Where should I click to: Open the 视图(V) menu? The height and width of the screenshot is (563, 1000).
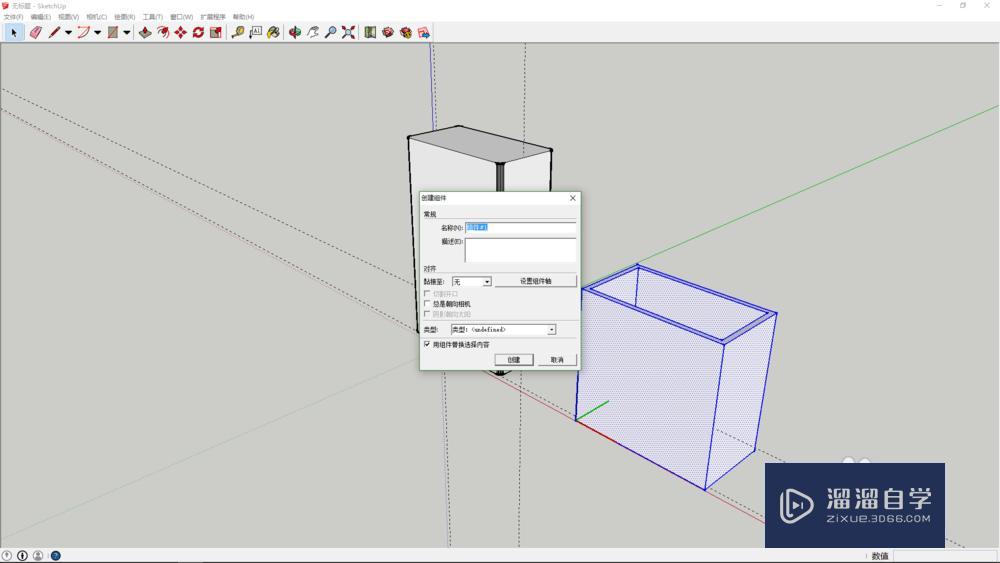click(x=68, y=17)
